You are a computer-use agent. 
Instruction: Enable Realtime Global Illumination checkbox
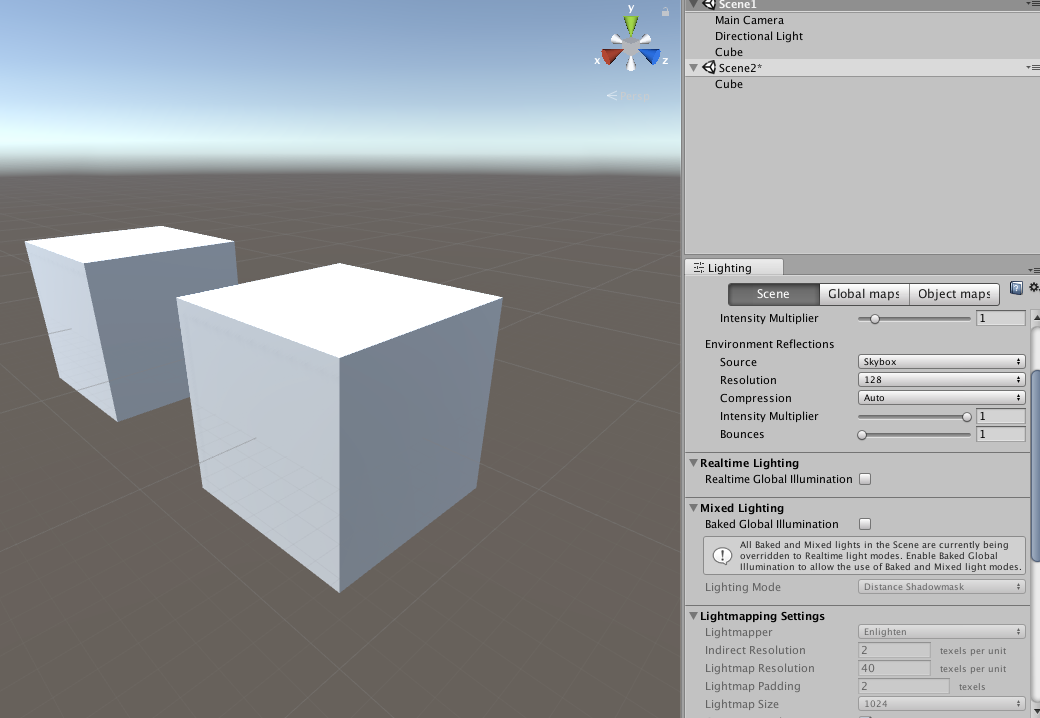pyautogui.click(x=865, y=479)
